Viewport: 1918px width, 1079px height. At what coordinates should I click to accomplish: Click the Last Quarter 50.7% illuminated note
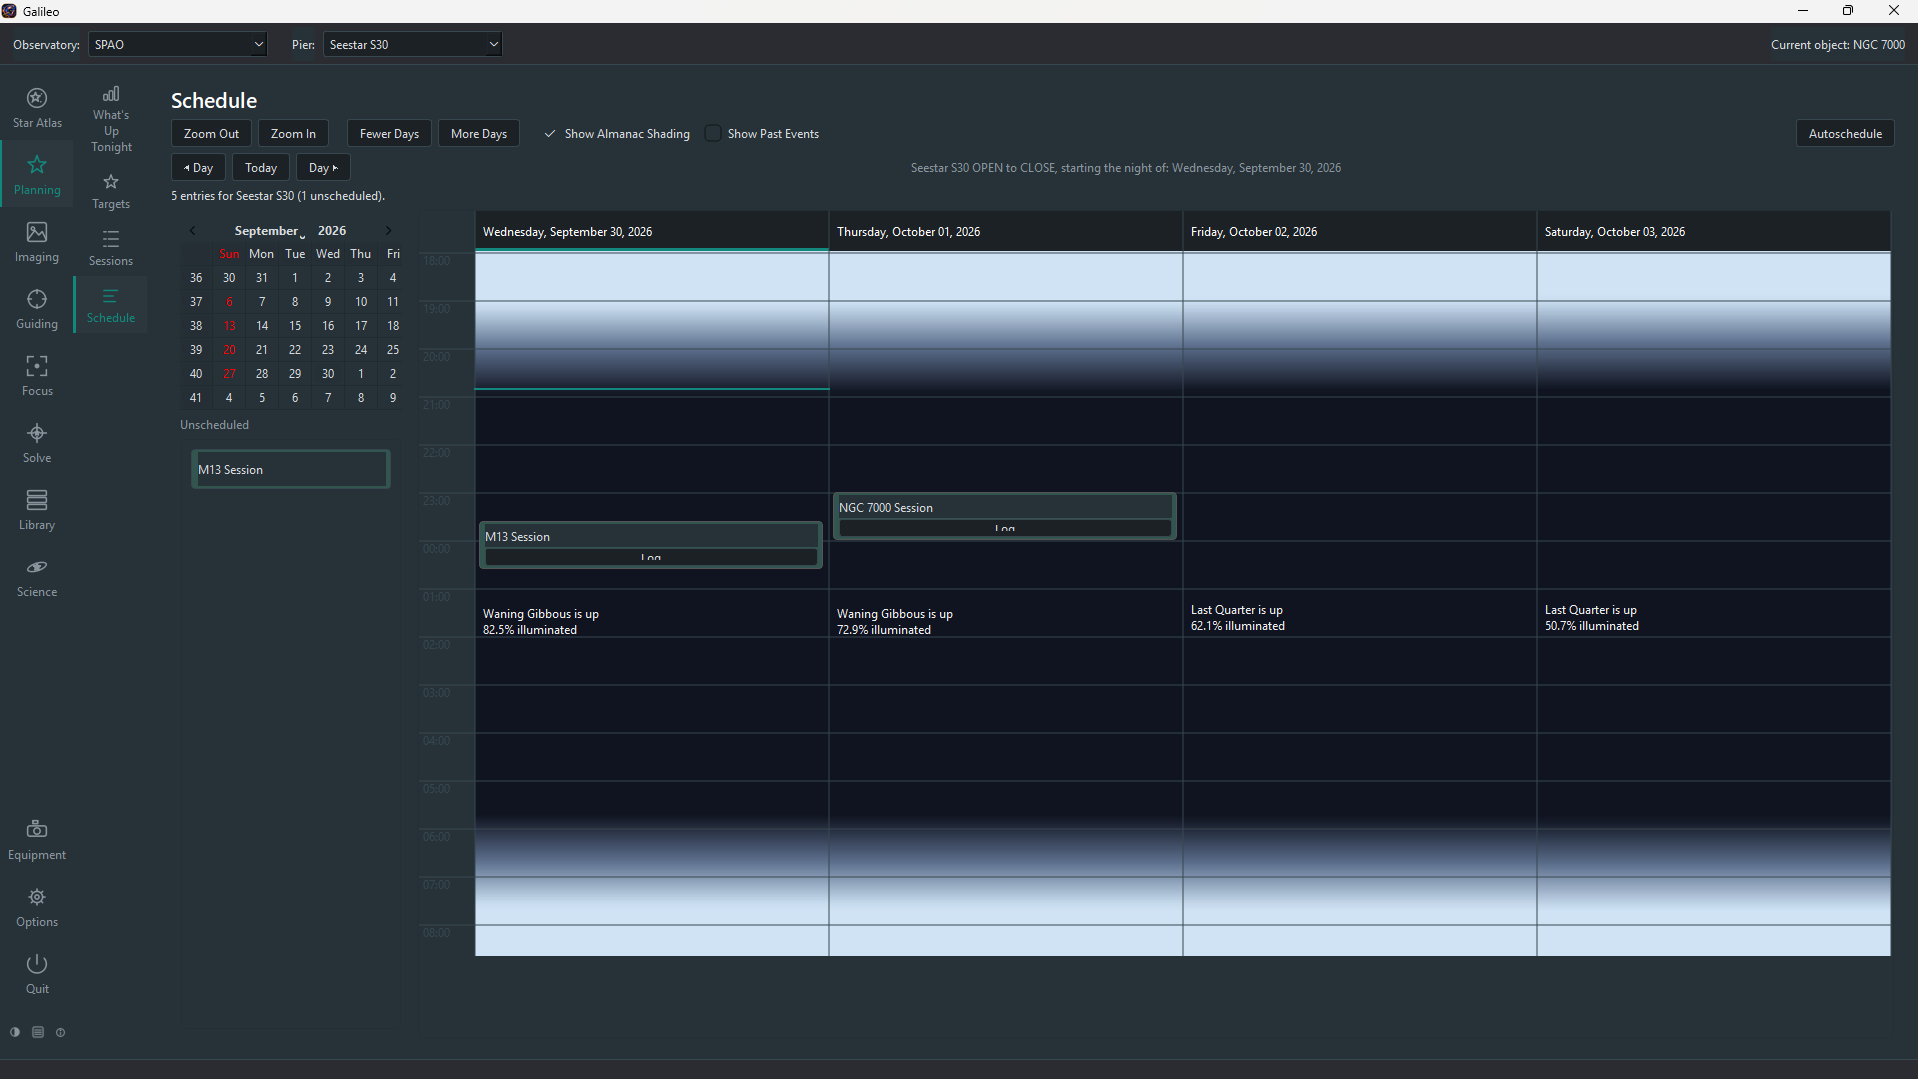point(1591,618)
